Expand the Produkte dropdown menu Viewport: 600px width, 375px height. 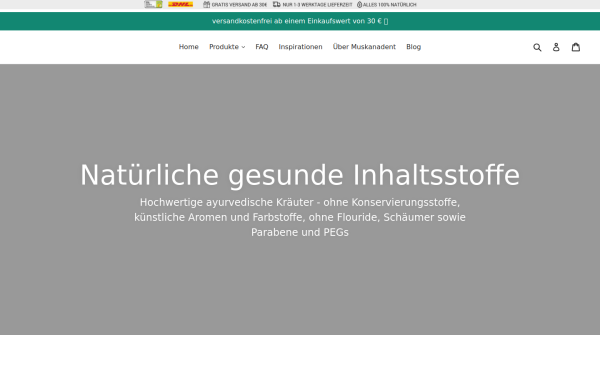click(x=227, y=47)
